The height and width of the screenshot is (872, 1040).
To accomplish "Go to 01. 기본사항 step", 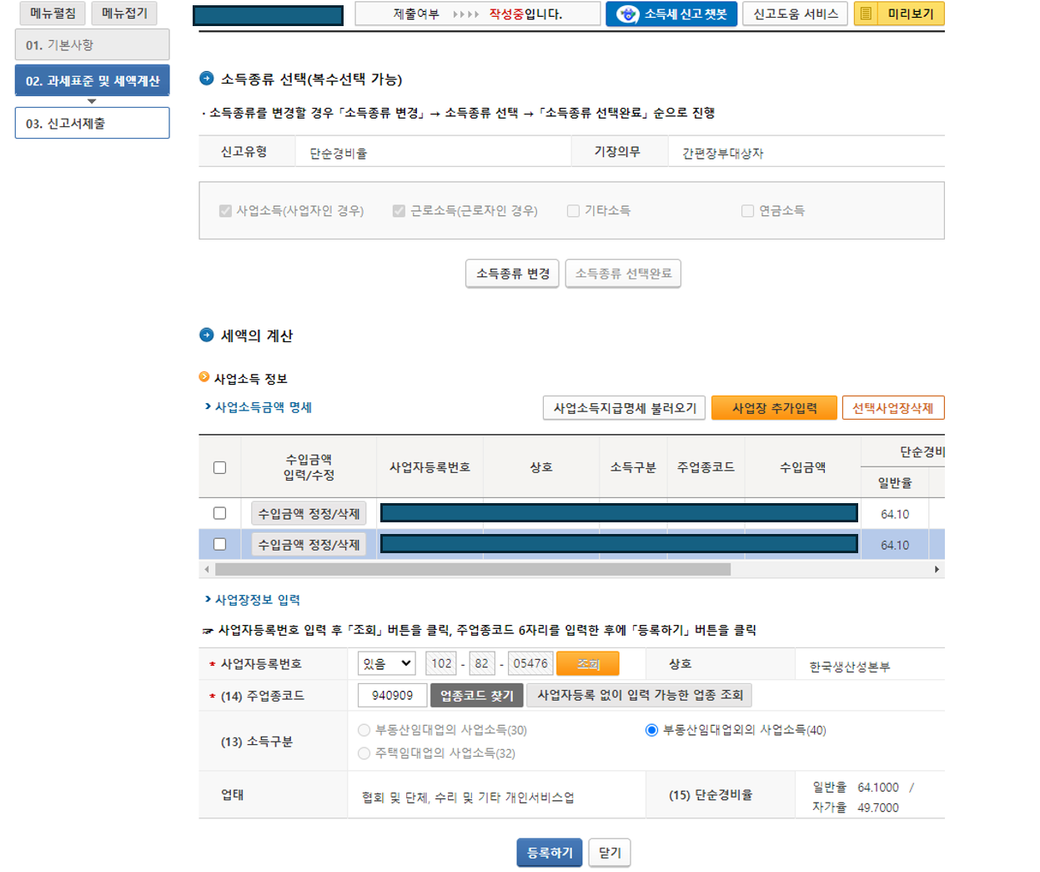I will [x=92, y=45].
